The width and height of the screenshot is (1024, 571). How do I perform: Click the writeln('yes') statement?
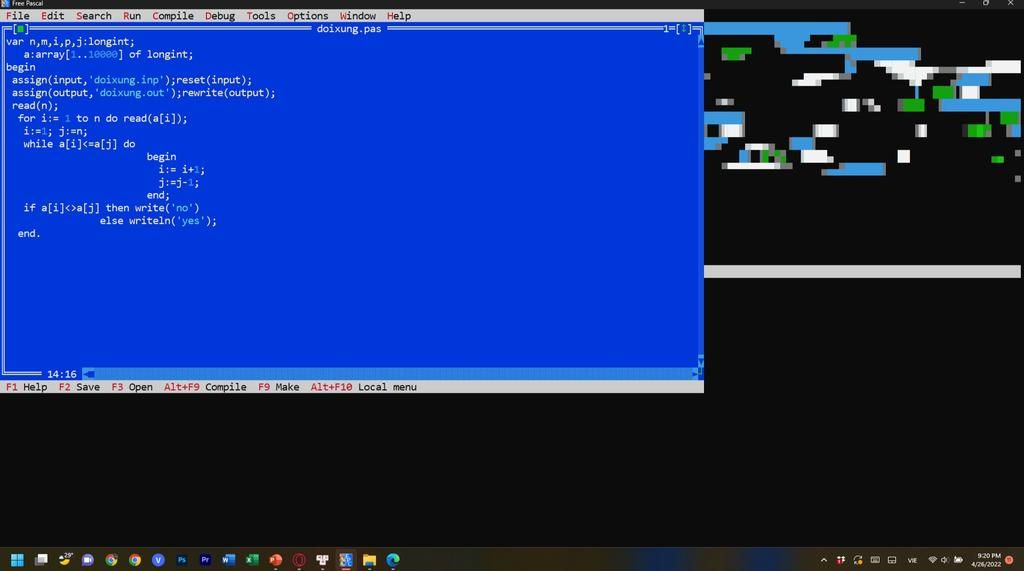[x=173, y=221]
